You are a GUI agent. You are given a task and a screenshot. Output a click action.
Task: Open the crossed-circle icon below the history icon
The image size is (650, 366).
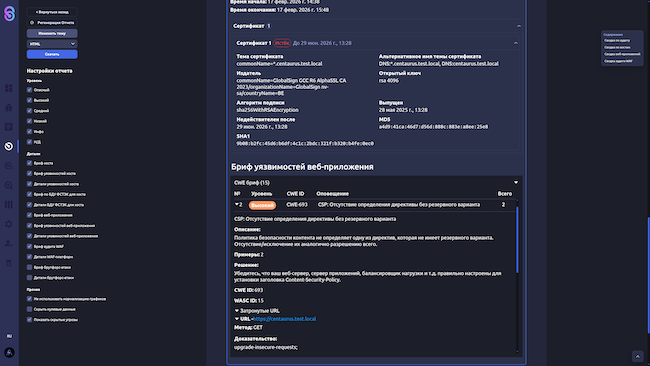9,166
